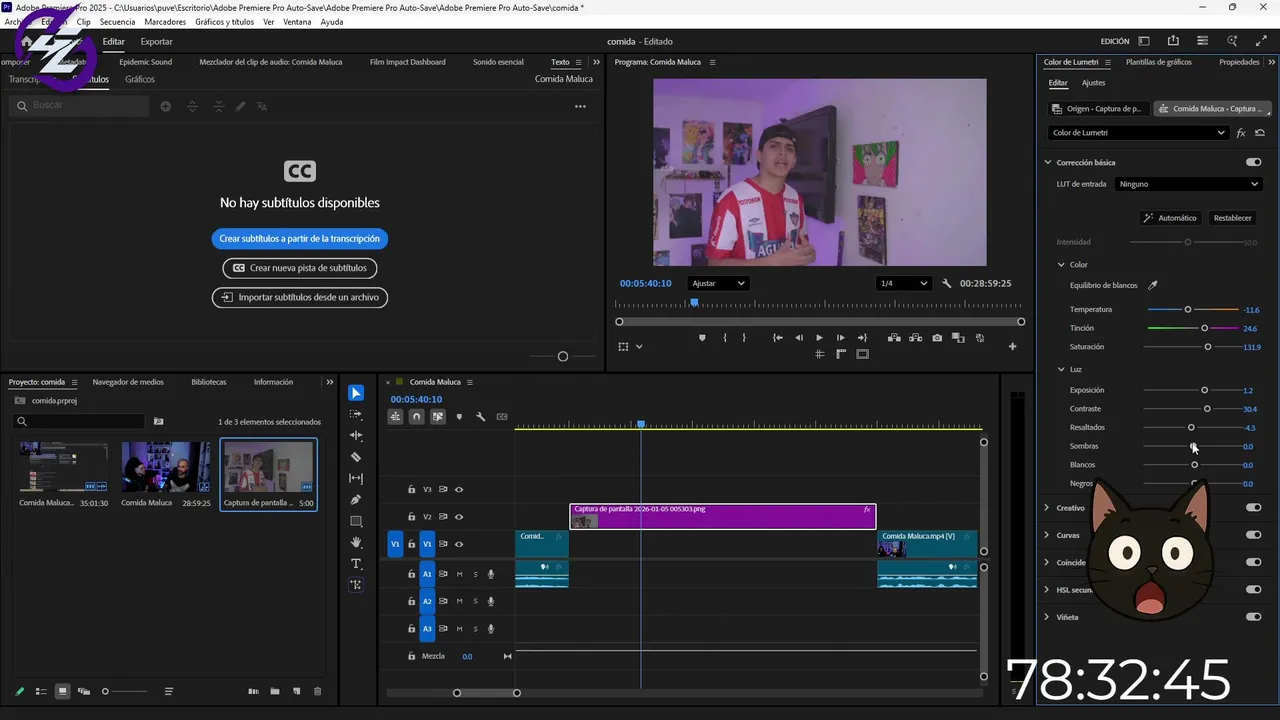This screenshot has width=1280, height=720.
Task: Collapse the Color subsection
Action: [x=1061, y=265]
